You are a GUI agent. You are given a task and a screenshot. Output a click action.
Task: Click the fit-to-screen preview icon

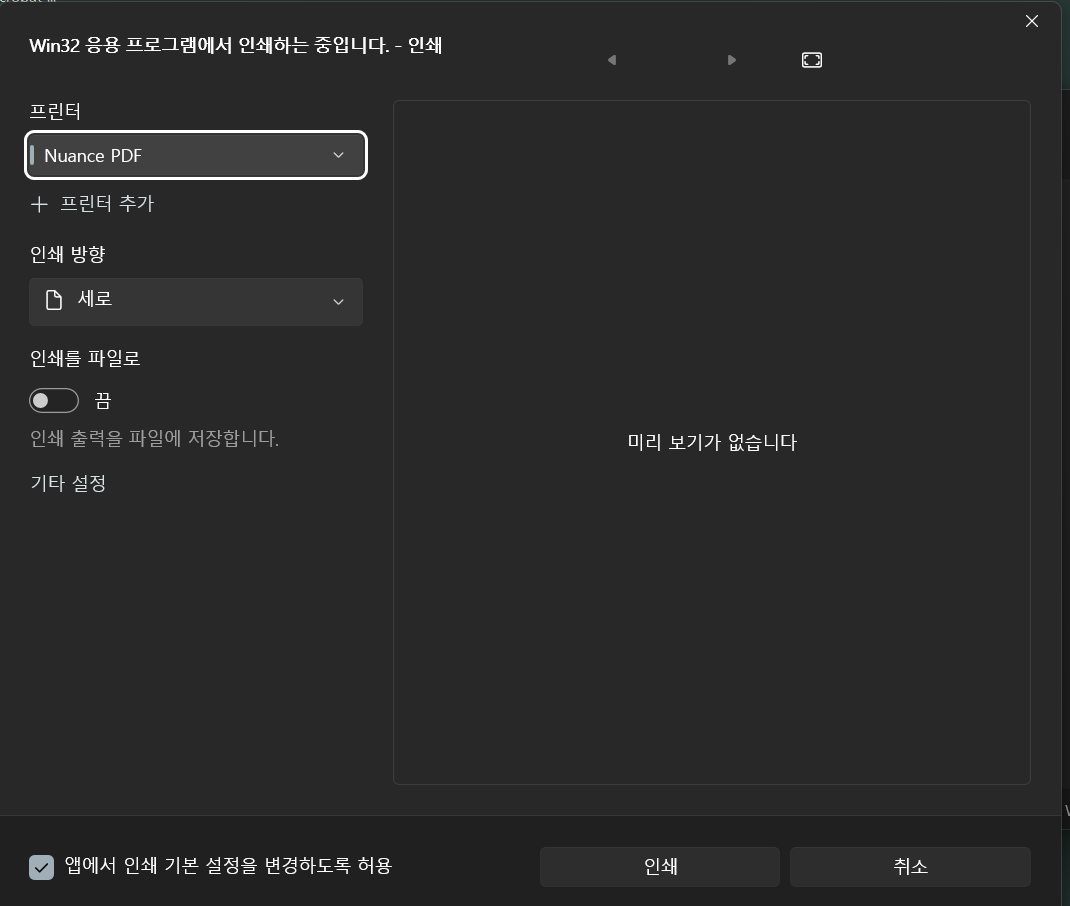(812, 60)
